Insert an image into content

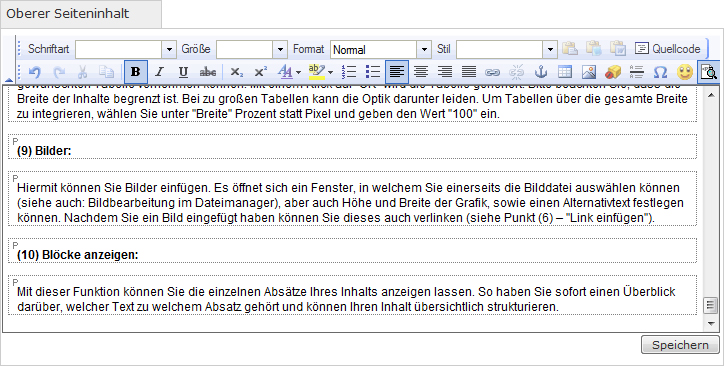(x=589, y=72)
